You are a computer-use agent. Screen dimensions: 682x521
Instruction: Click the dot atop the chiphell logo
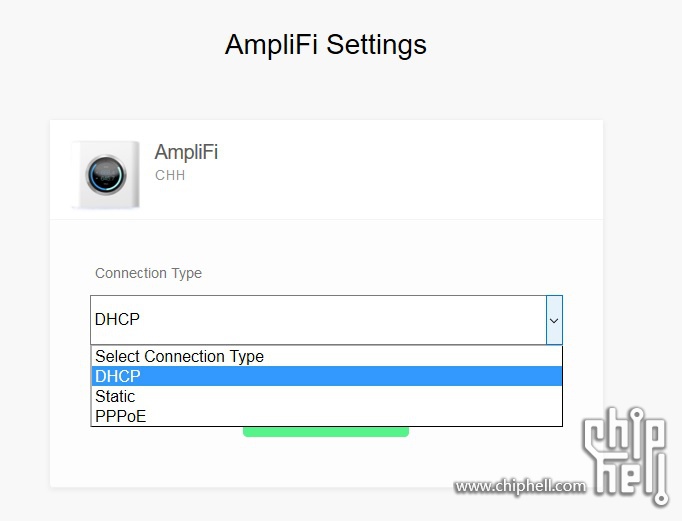(637, 414)
